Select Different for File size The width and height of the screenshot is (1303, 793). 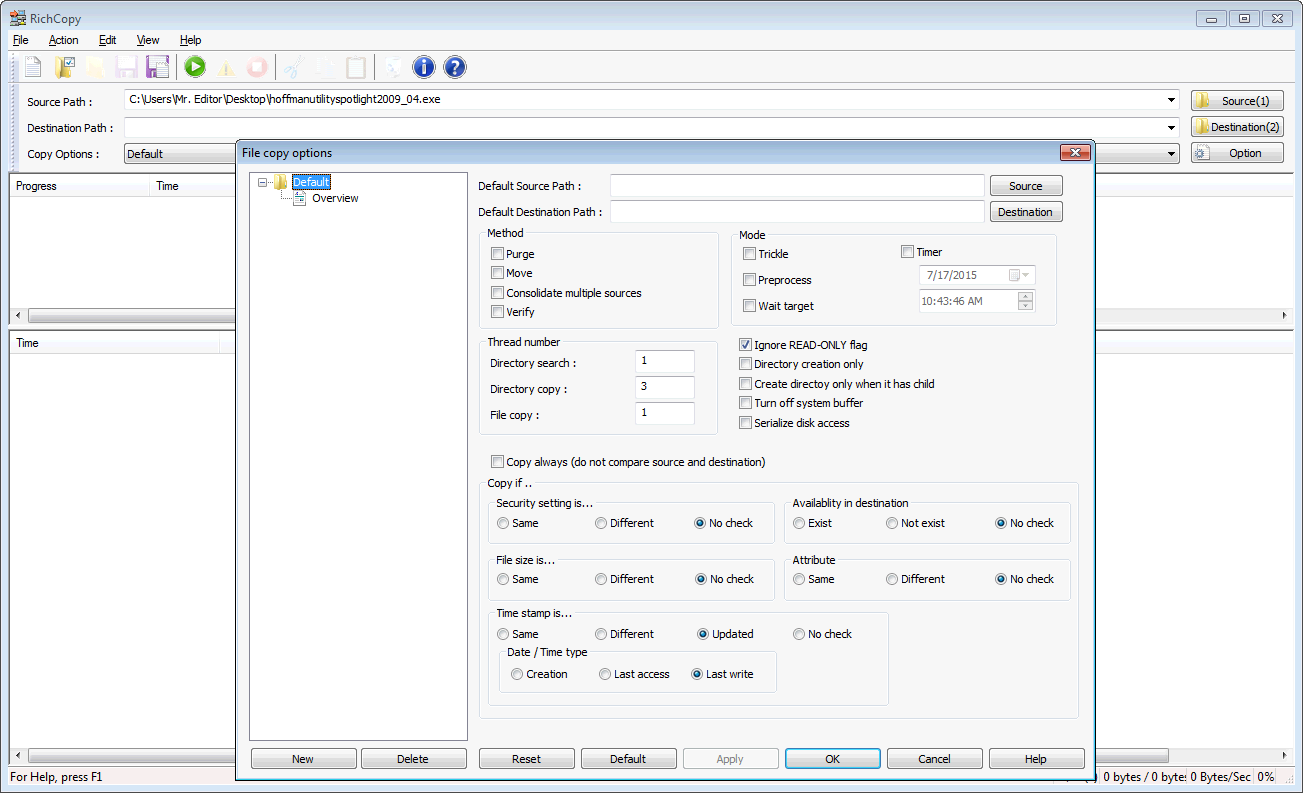pyautogui.click(x=600, y=579)
